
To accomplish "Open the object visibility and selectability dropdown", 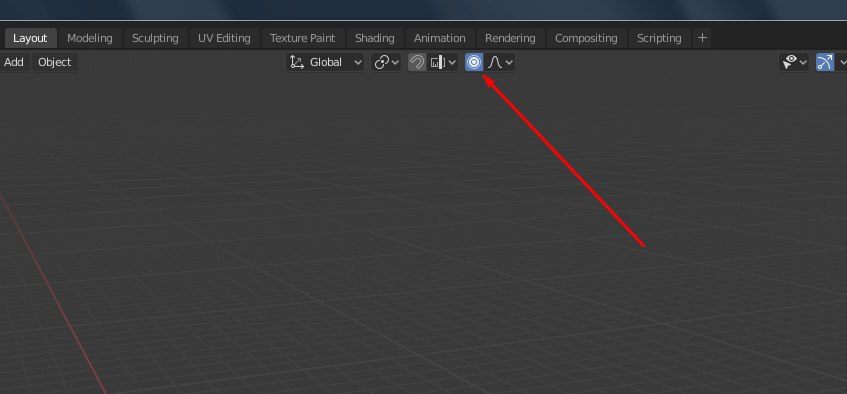I will coord(794,62).
